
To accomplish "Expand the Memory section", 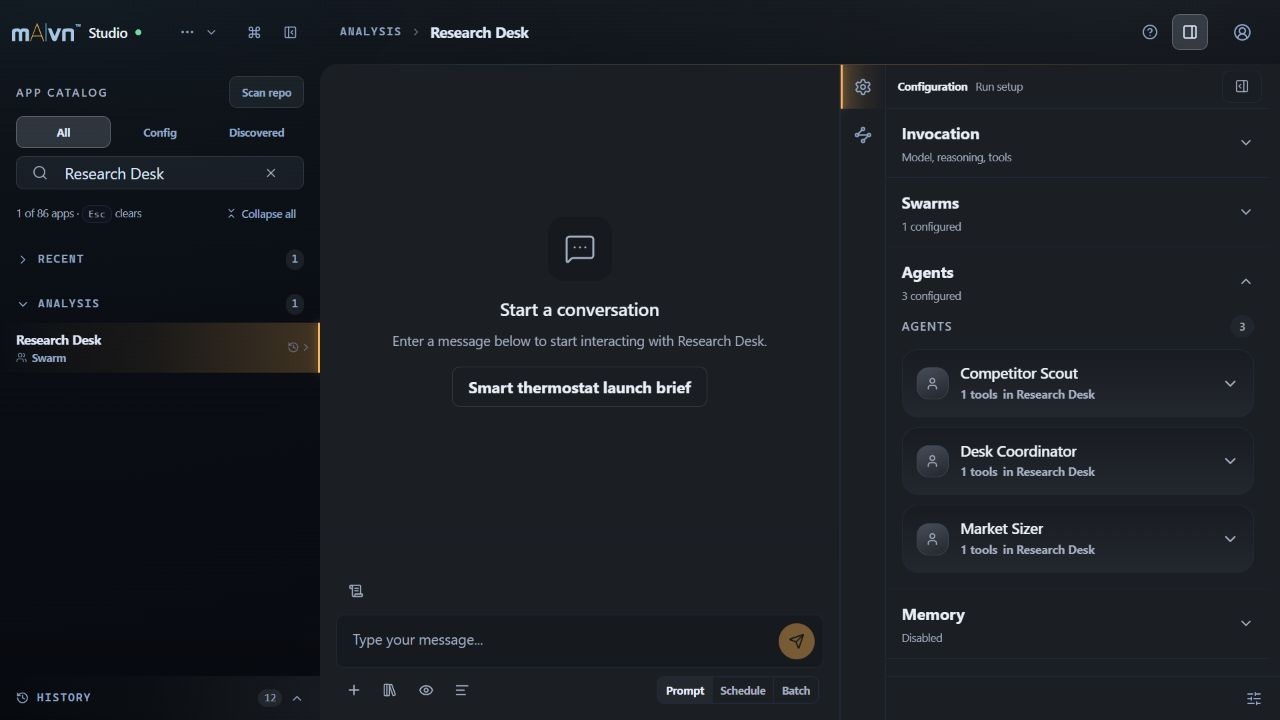I will click(1078, 624).
